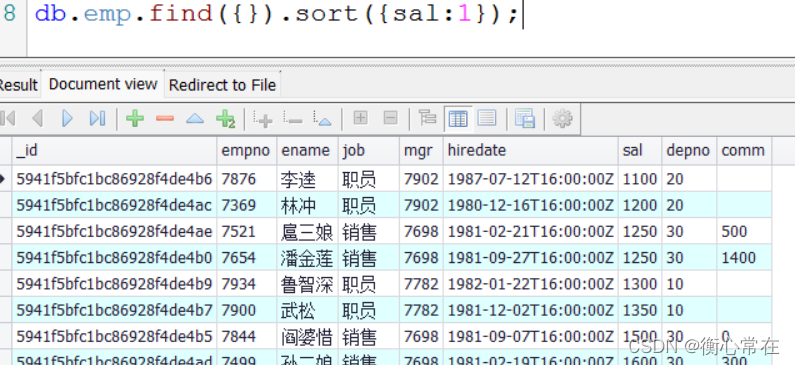Click sal cell 1100
Viewport: 795px width, 365px height.
(640, 179)
